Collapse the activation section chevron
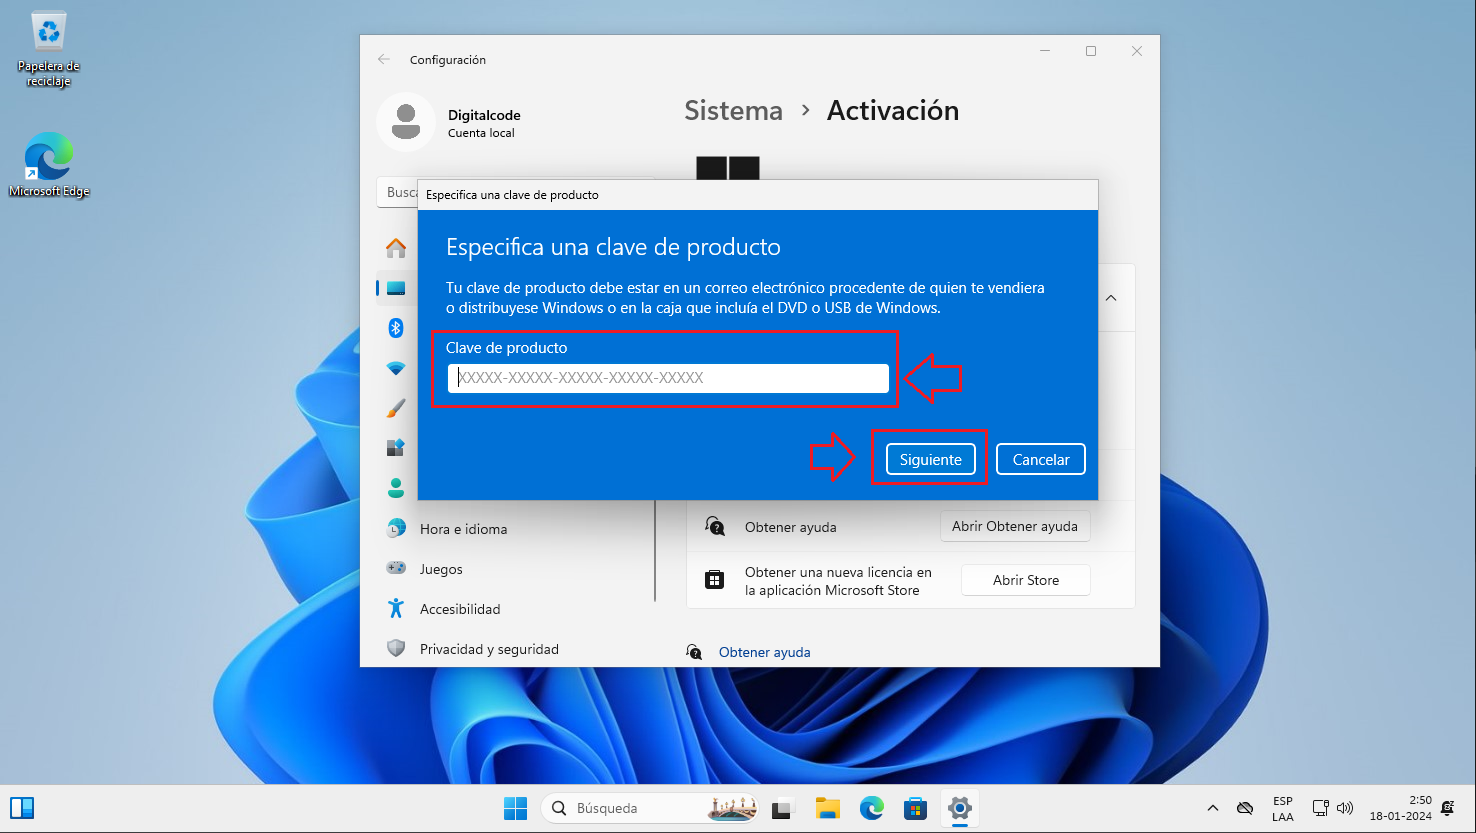The height and width of the screenshot is (833, 1476). click(x=1111, y=298)
